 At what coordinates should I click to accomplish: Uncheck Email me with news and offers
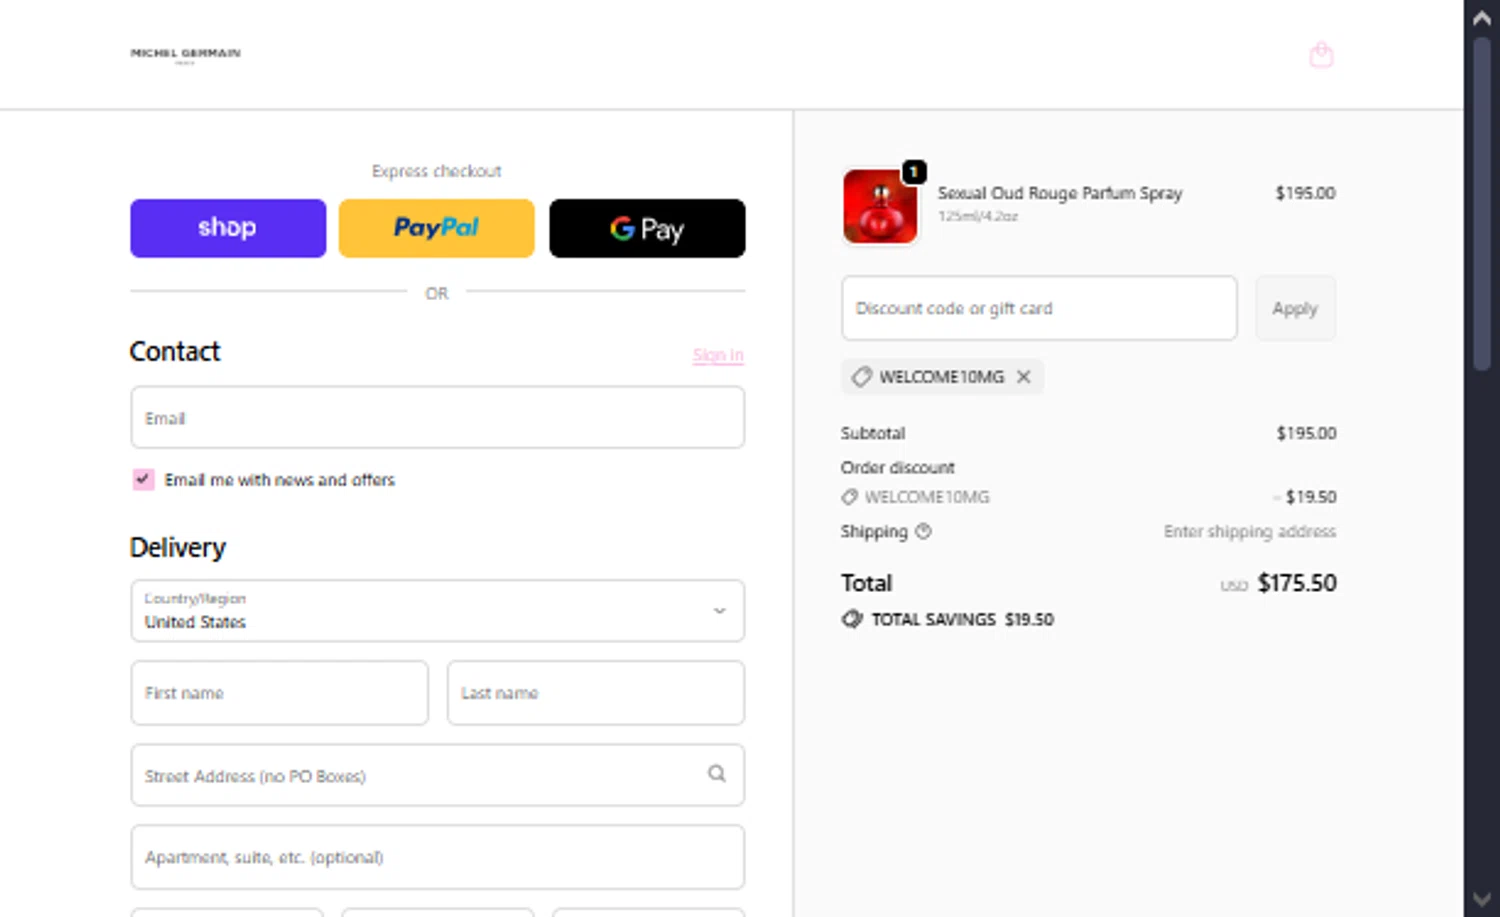pos(143,479)
